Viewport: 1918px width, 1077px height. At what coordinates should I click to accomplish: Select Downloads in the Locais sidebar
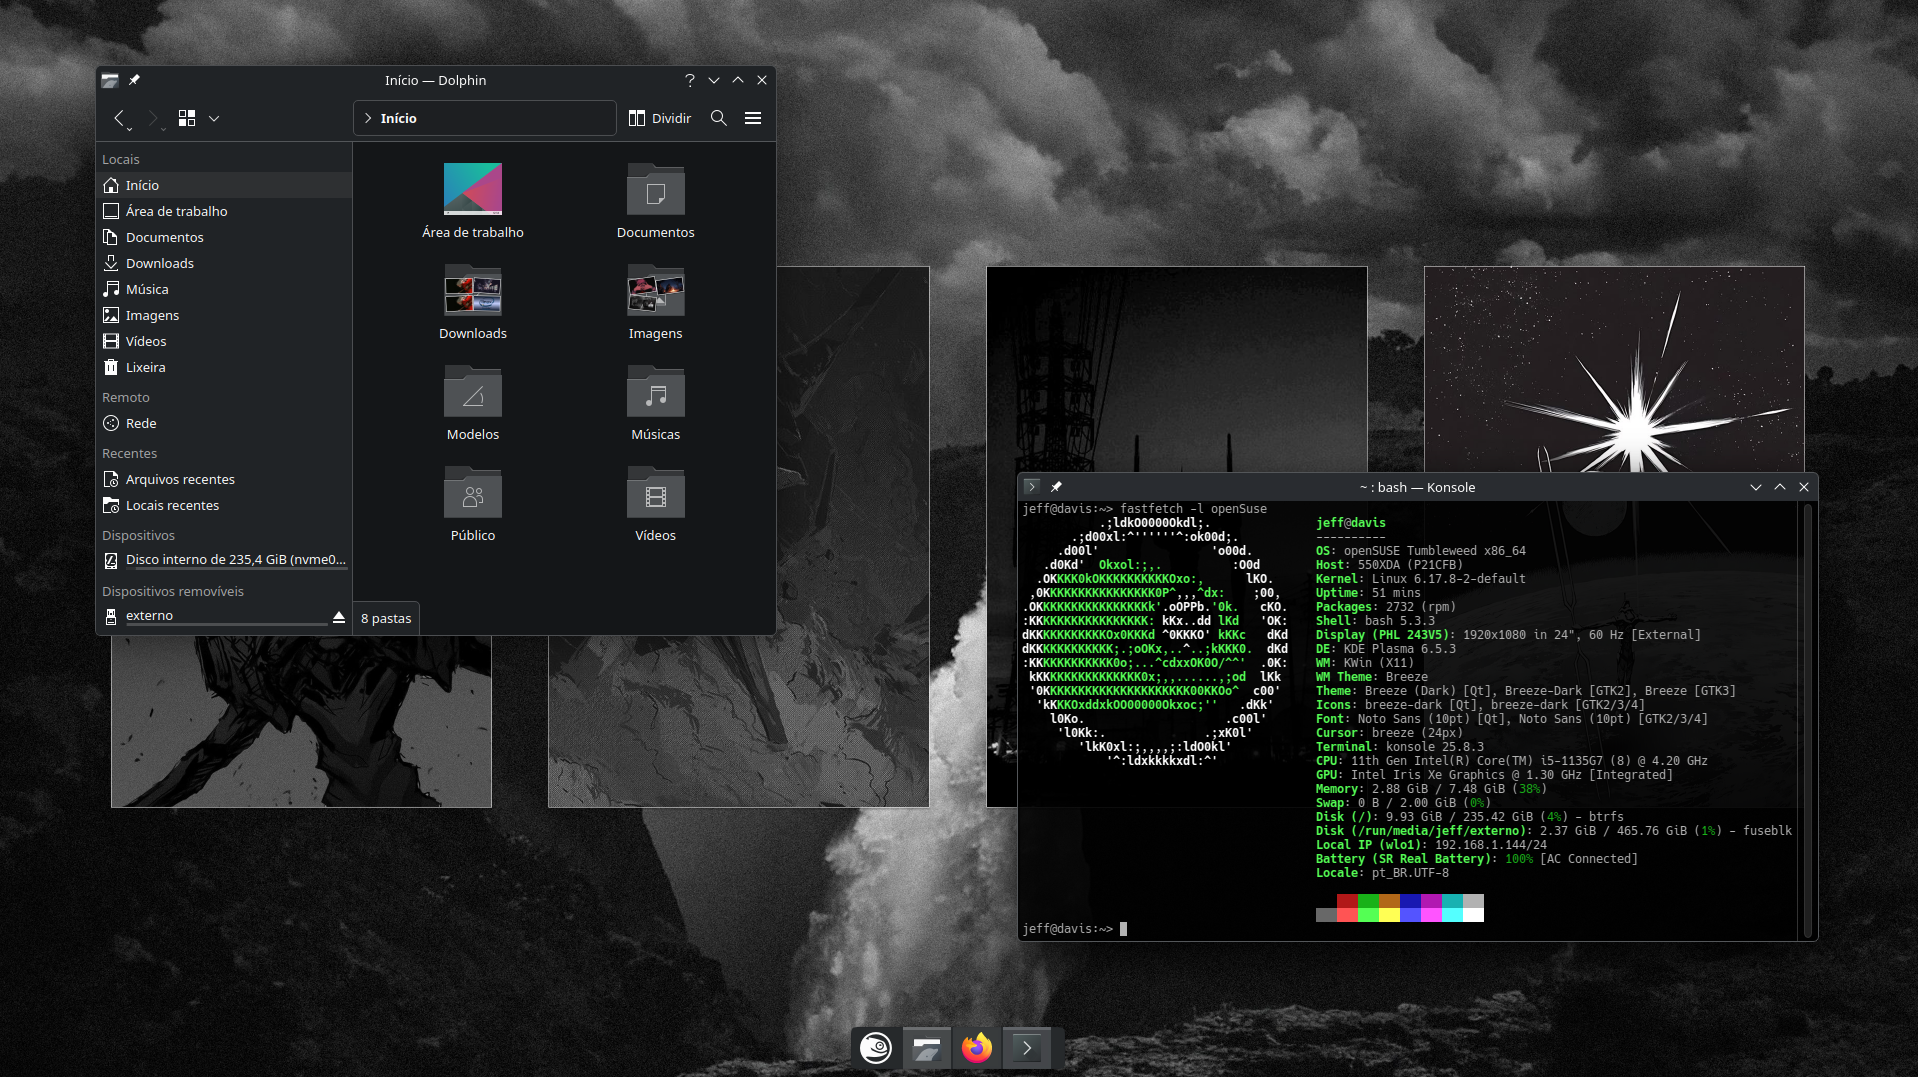pos(160,263)
